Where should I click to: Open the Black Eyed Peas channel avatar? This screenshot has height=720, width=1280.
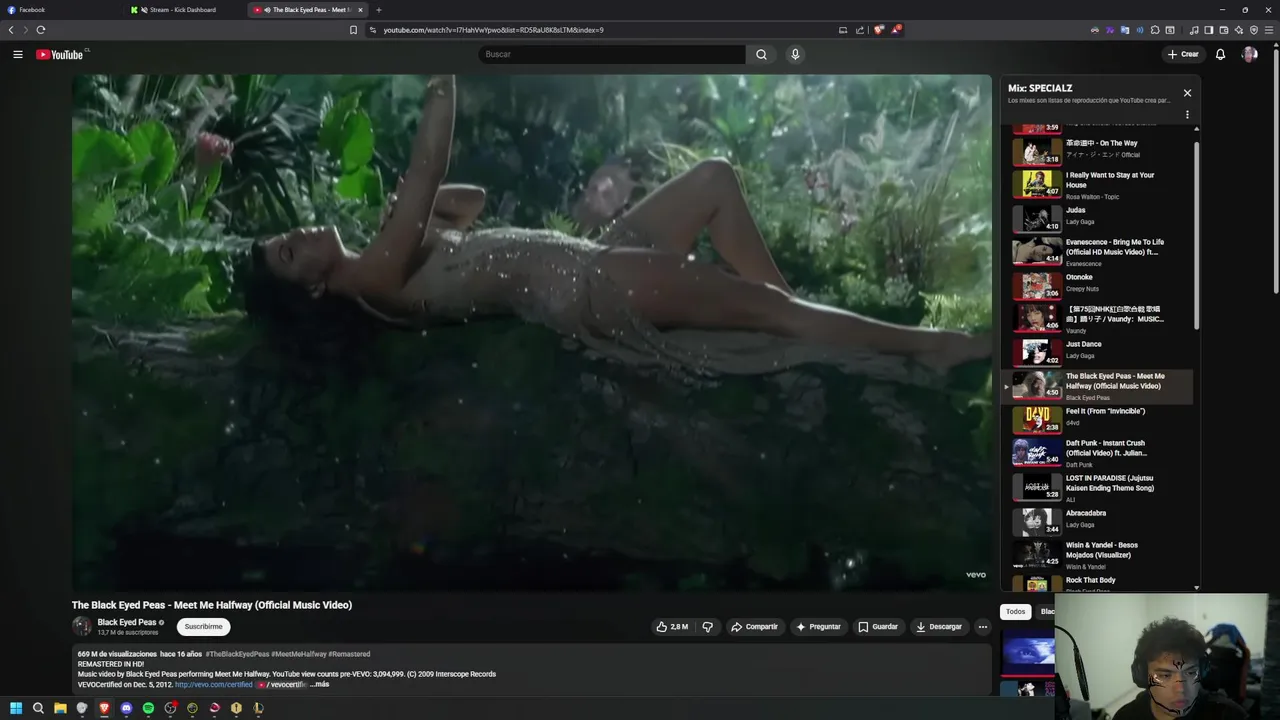tap(82, 627)
